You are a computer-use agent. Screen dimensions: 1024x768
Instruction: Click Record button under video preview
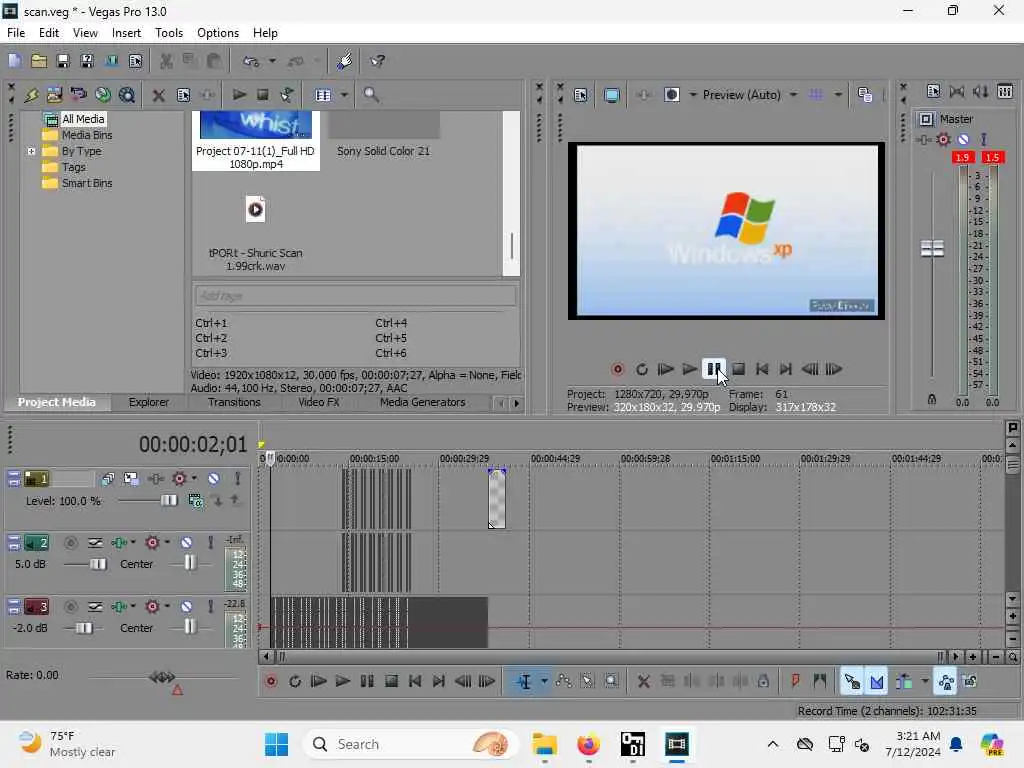coord(617,370)
